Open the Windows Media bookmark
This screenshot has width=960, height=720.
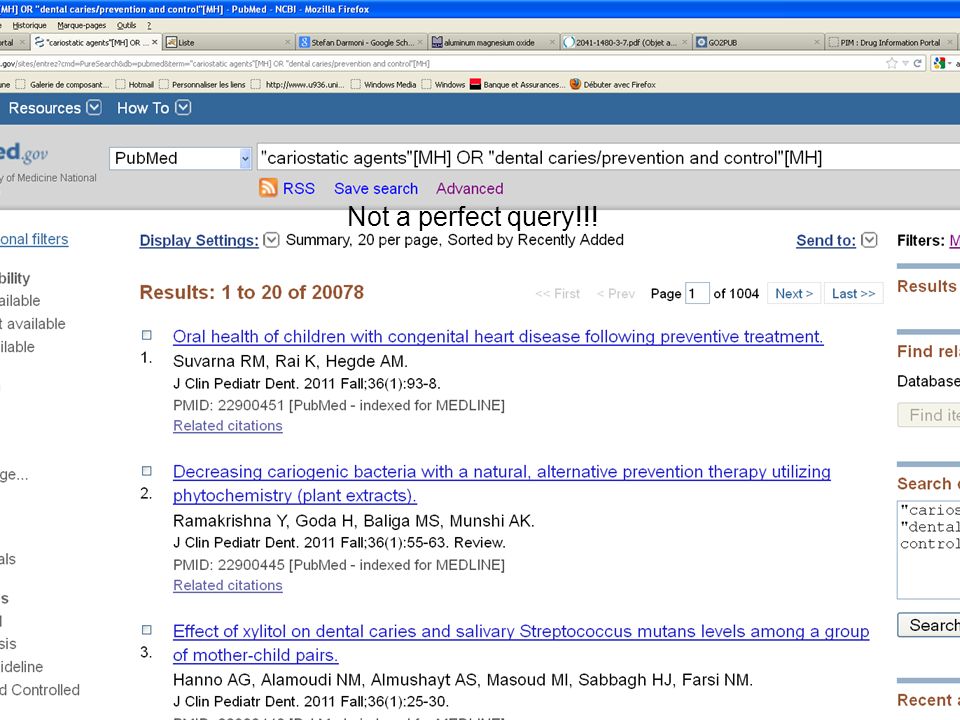(x=383, y=84)
